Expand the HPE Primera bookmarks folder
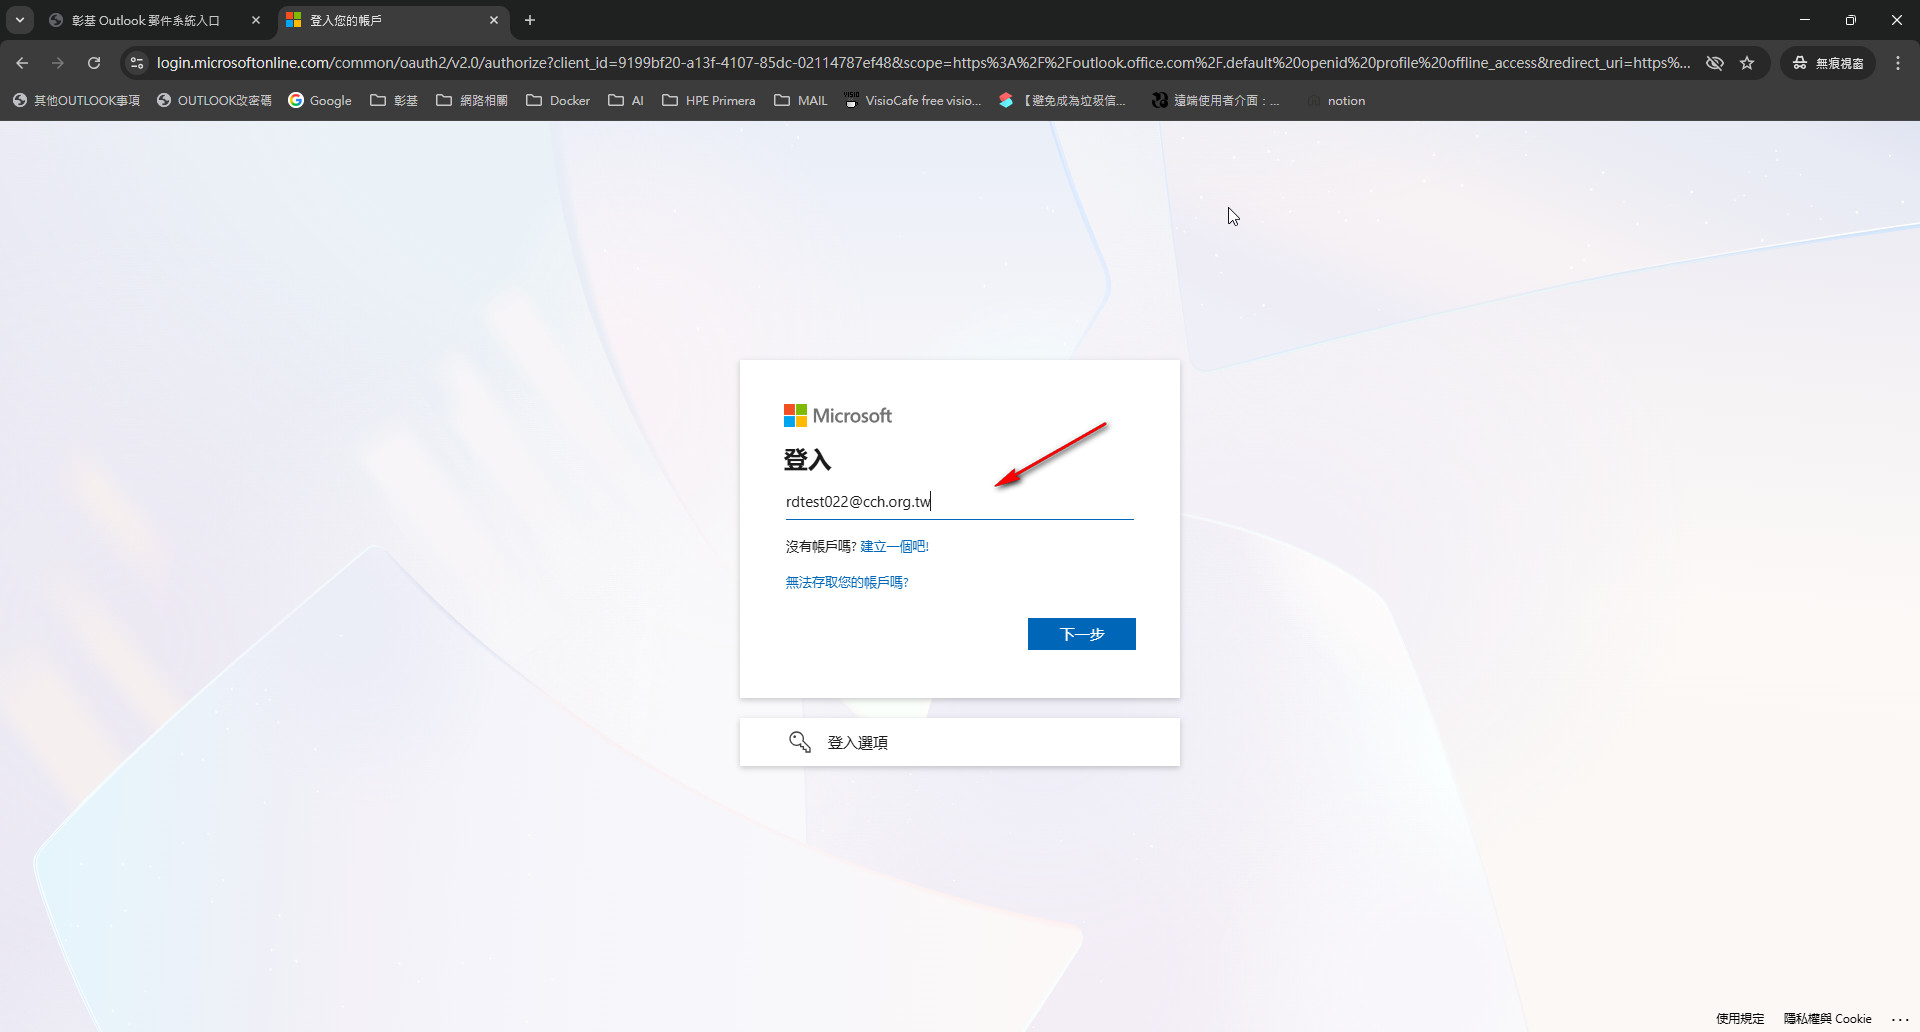The width and height of the screenshot is (1920, 1032). pyautogui.click(x=709, y=101)
